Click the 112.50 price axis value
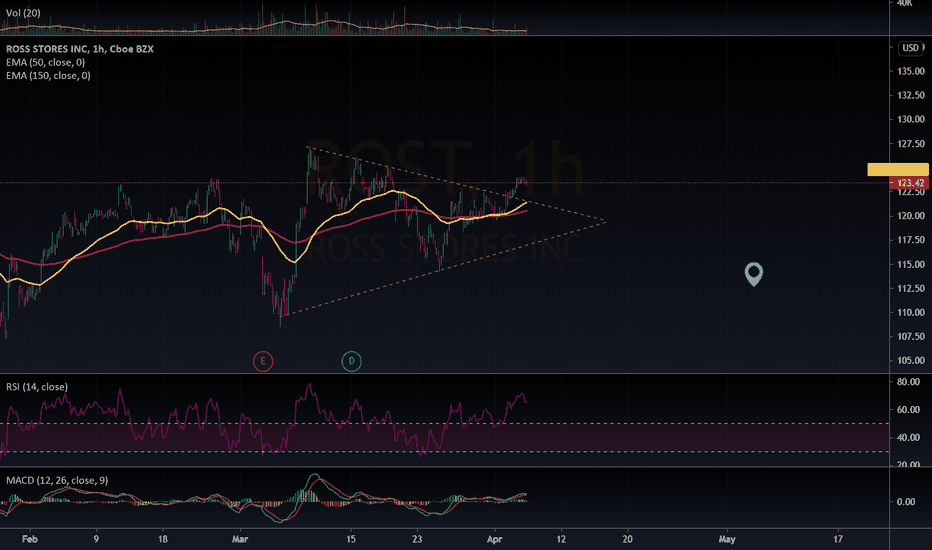Viewport: 932px width, 550px height. point(911,288)
